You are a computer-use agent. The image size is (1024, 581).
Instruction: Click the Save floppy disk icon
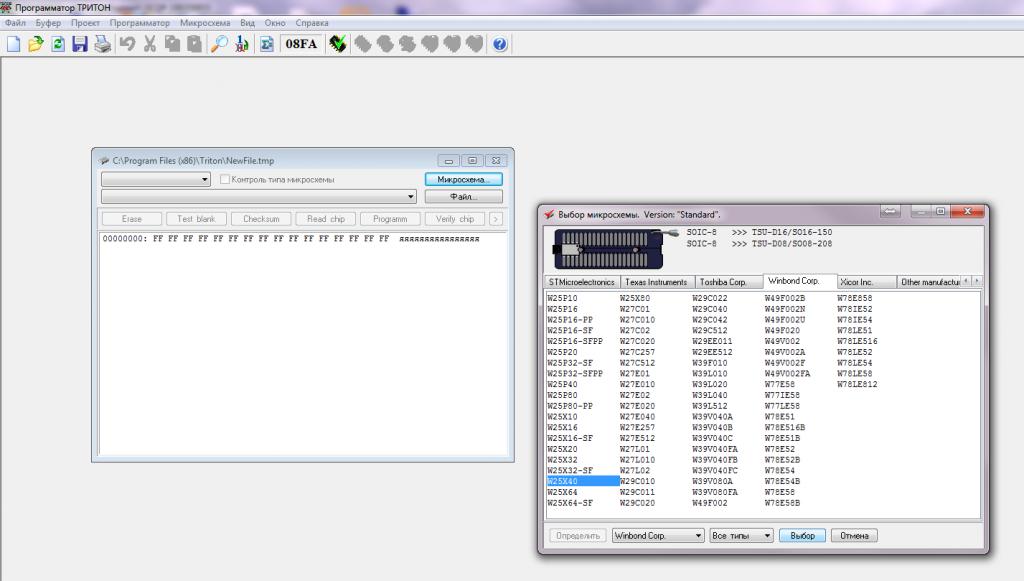(x=79, y=44)
